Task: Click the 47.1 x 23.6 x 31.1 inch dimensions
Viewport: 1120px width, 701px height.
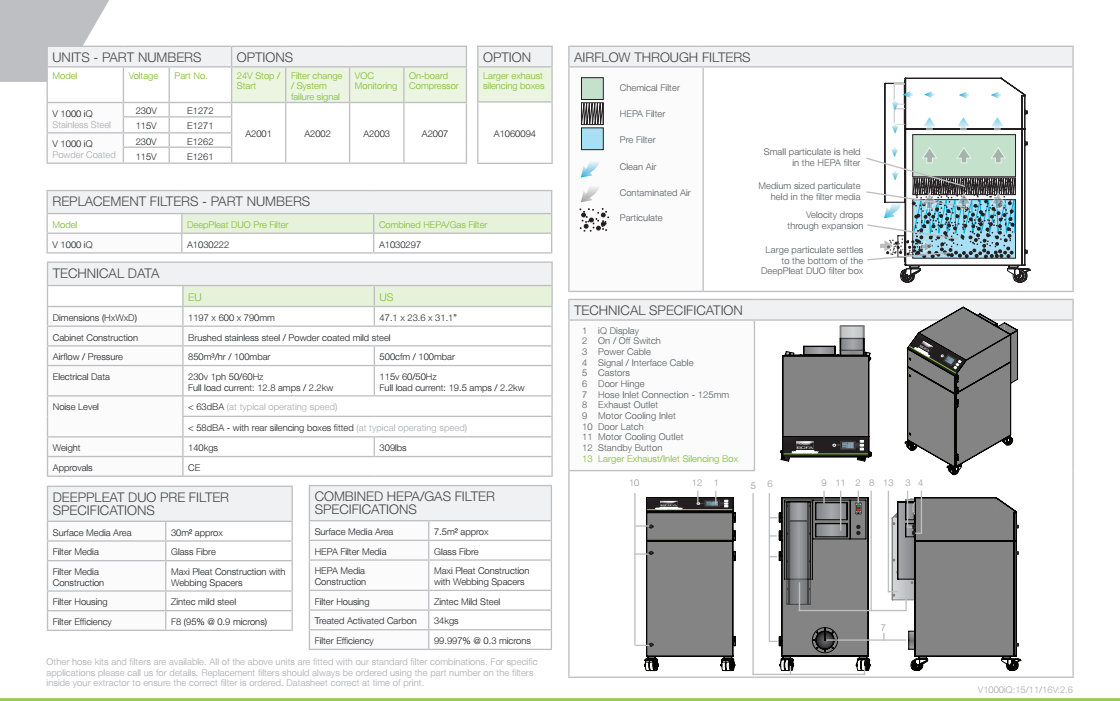Action: (419, 318)
